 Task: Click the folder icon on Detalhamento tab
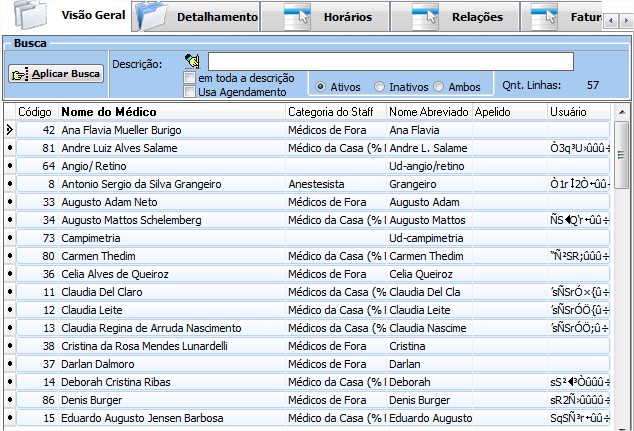pyautogui.click(x=151, y=16)
